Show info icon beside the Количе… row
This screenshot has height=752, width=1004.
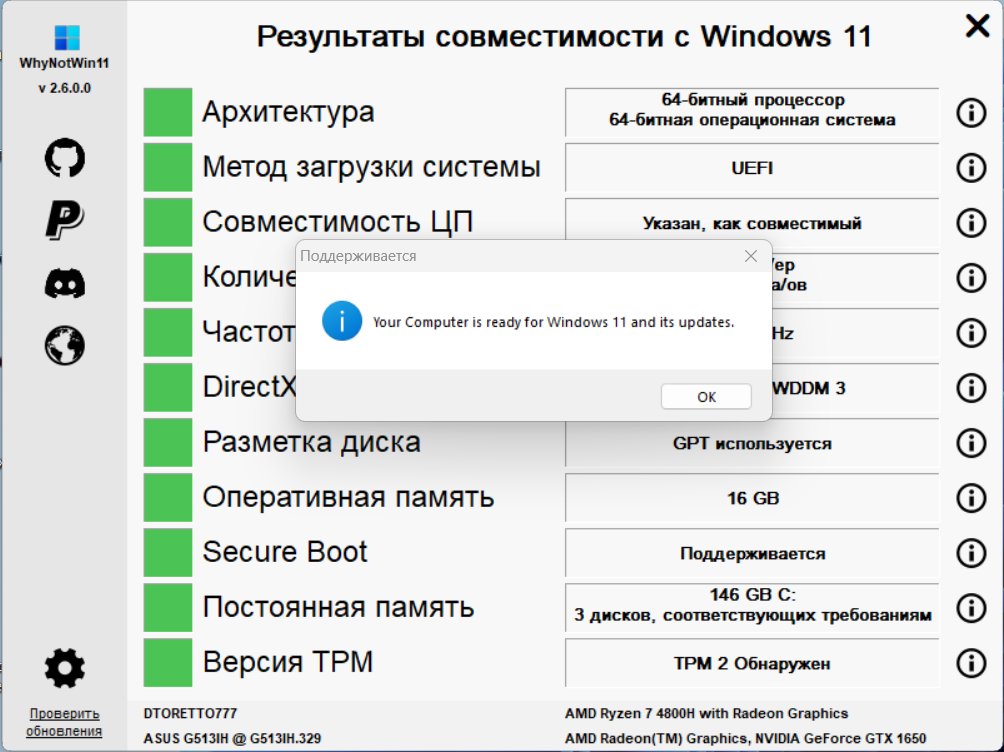pyautogui.click(x=971, y=278)
